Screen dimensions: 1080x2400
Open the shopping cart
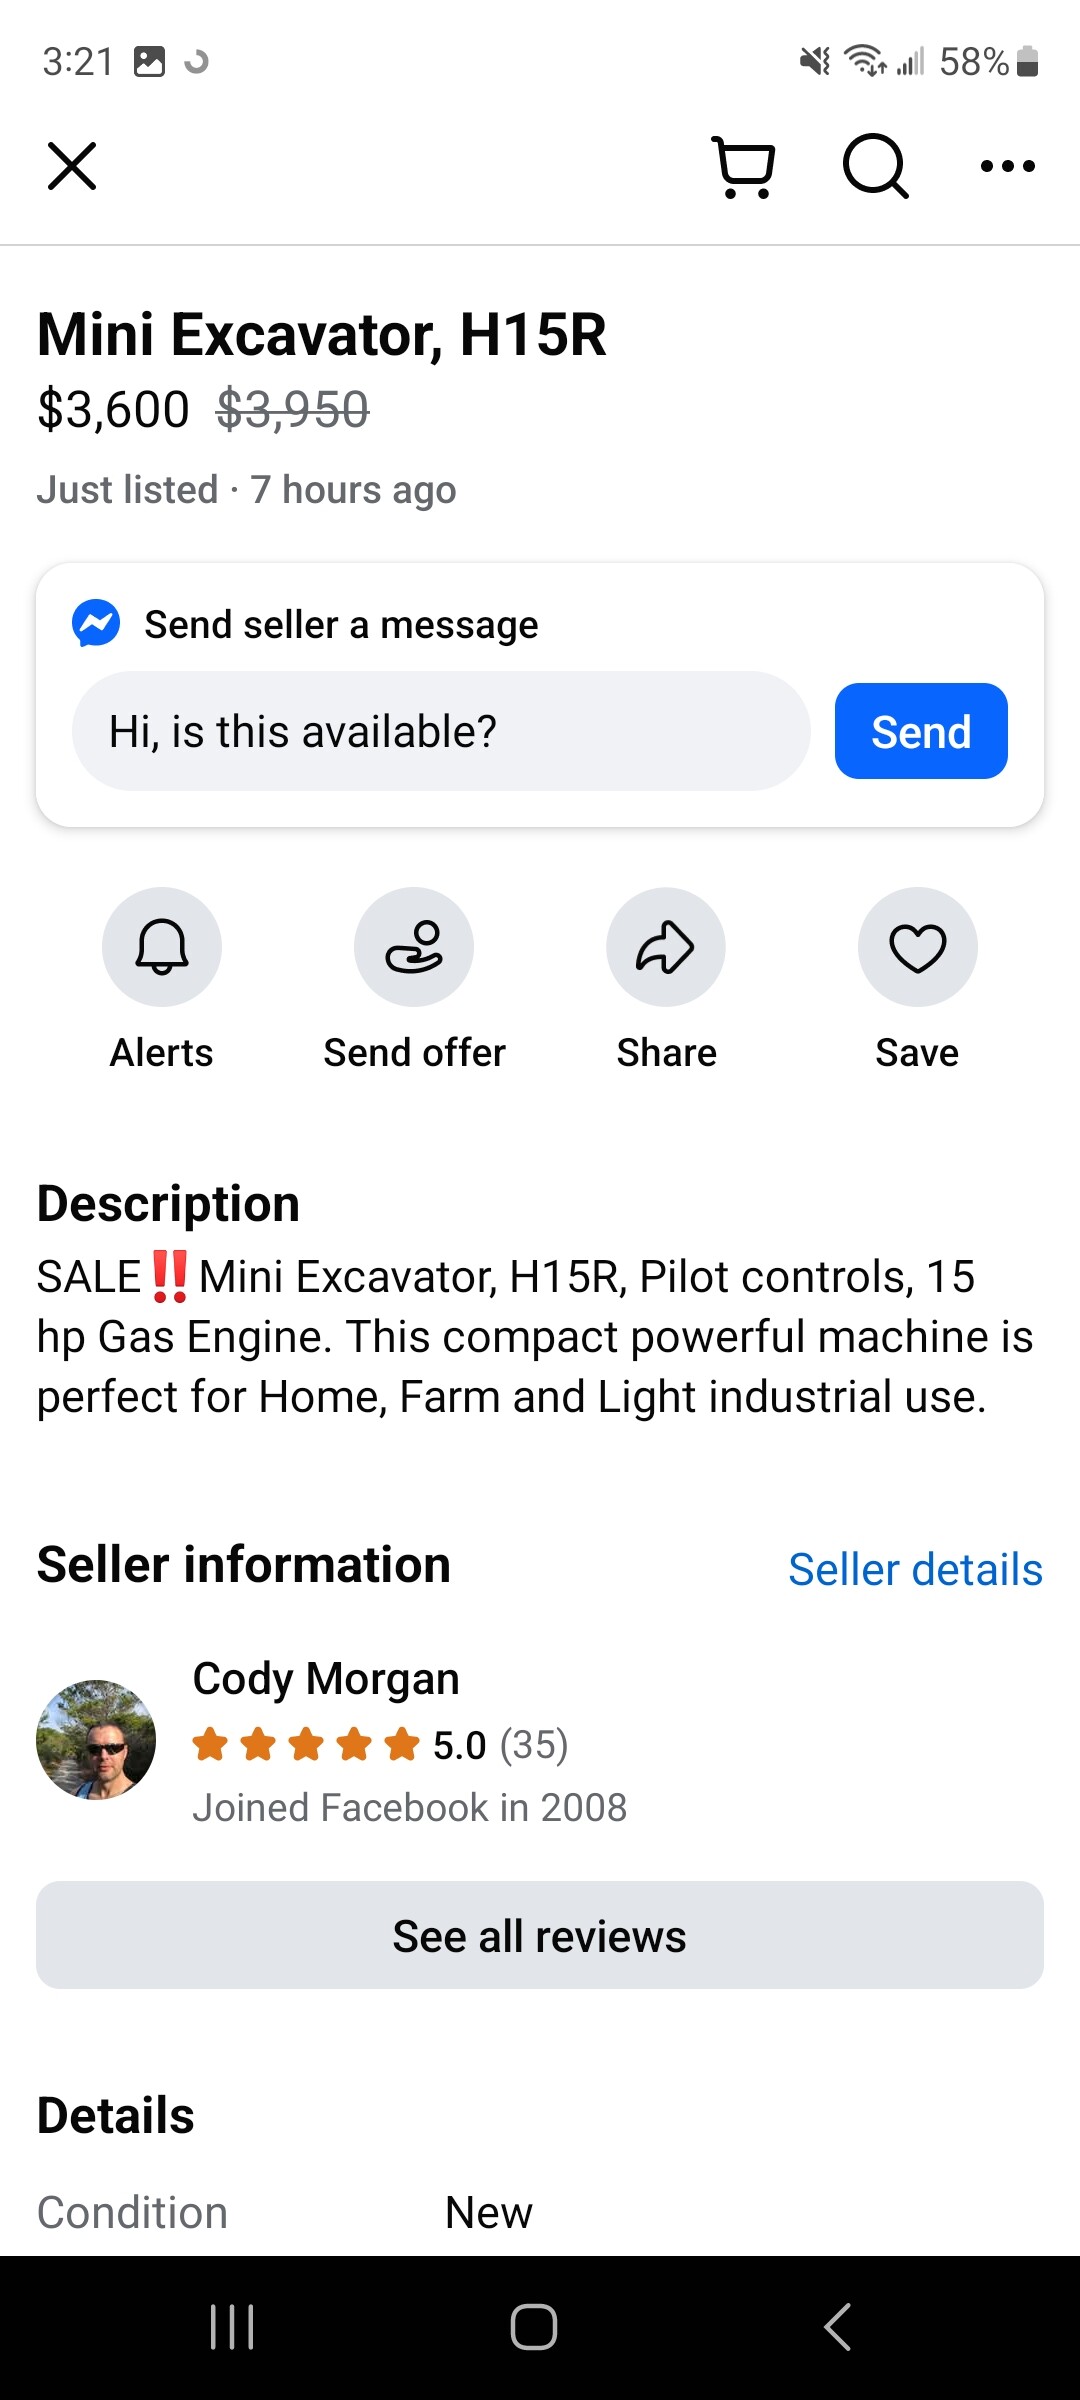pyautogui.click(x=744, y=166)
